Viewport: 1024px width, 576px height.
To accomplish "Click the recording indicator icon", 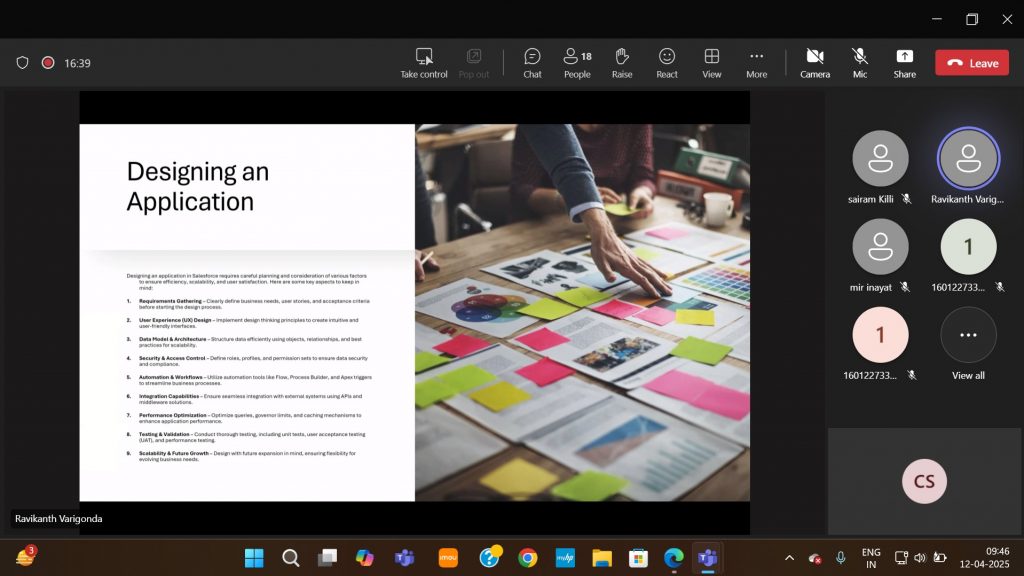I will [x=47, y=63].
